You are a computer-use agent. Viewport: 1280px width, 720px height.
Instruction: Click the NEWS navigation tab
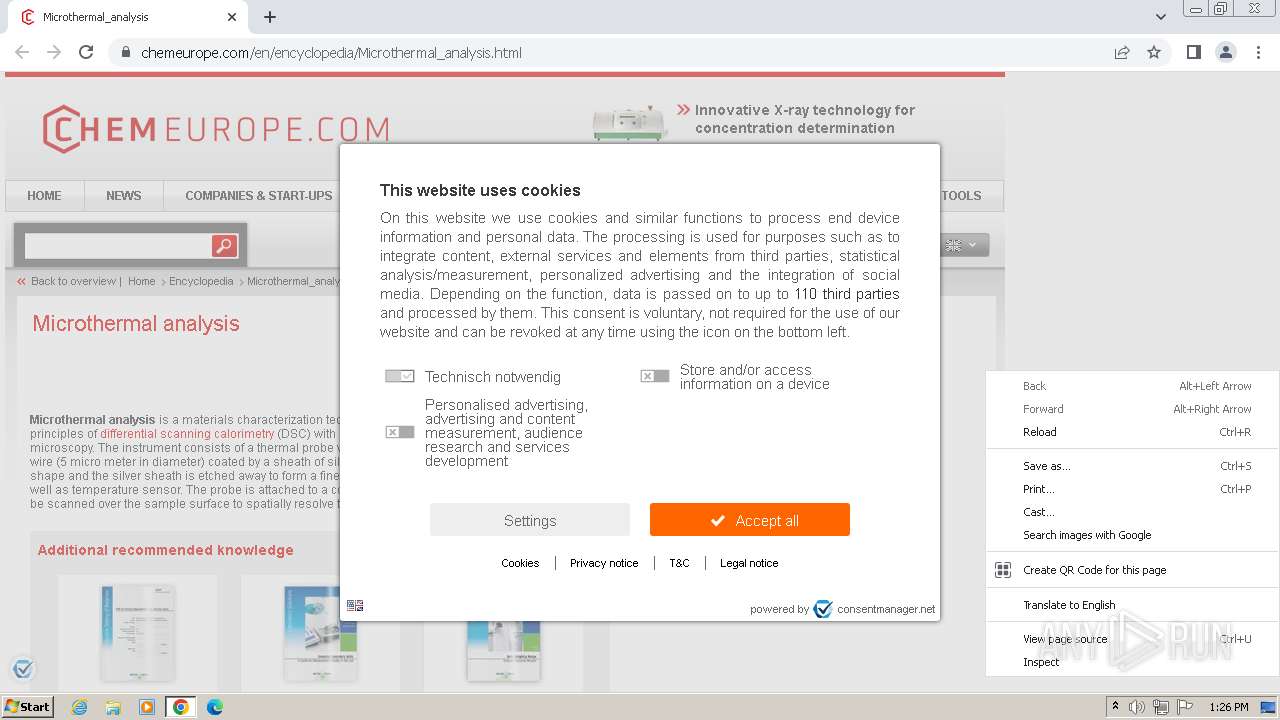pyautogui.click(x=124, y=196)
